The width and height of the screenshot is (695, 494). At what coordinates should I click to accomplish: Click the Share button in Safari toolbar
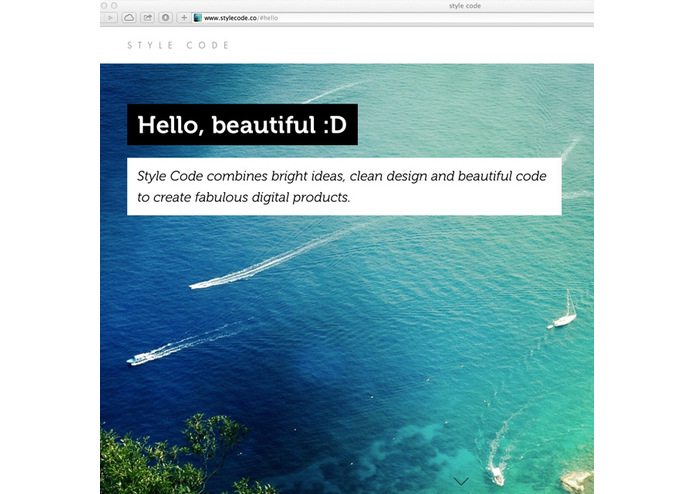[x=147, y=18]
